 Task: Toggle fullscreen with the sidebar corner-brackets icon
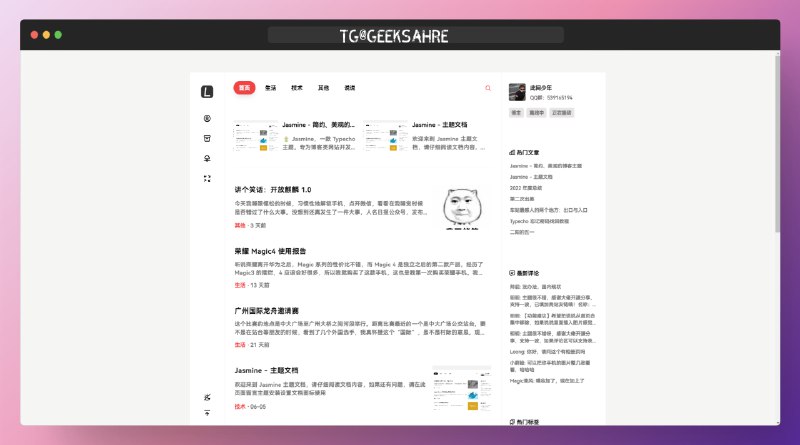(207, 179)
